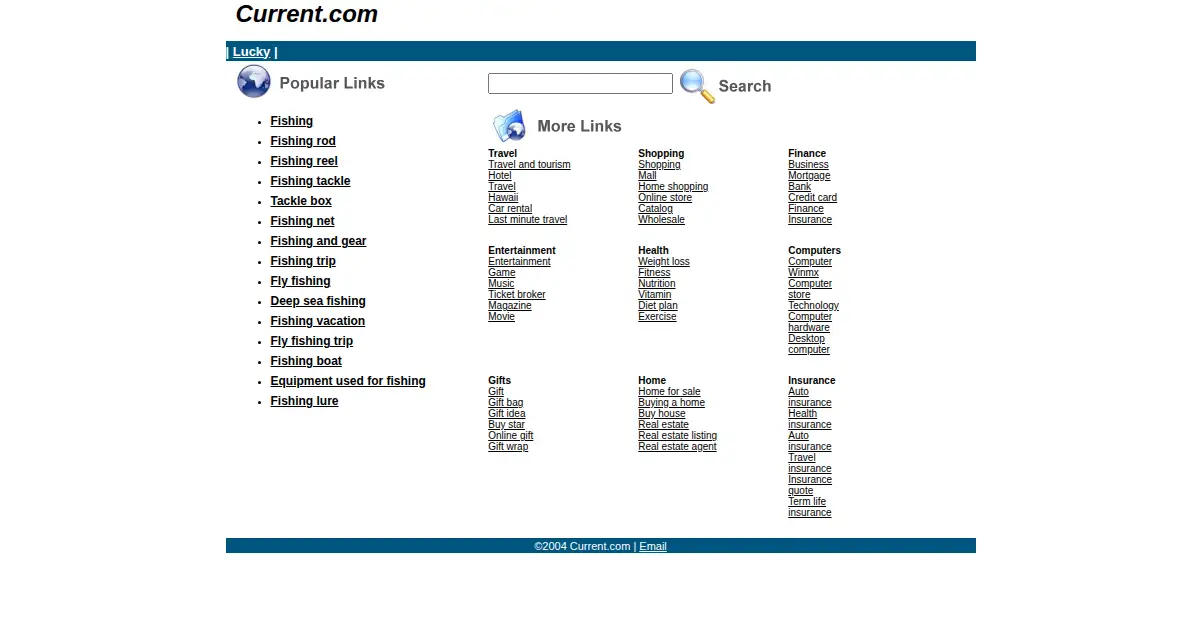Screen dimensions: 1200x628
Task: Go to the Real estate agent link
Action: click(x=677, y=447)
